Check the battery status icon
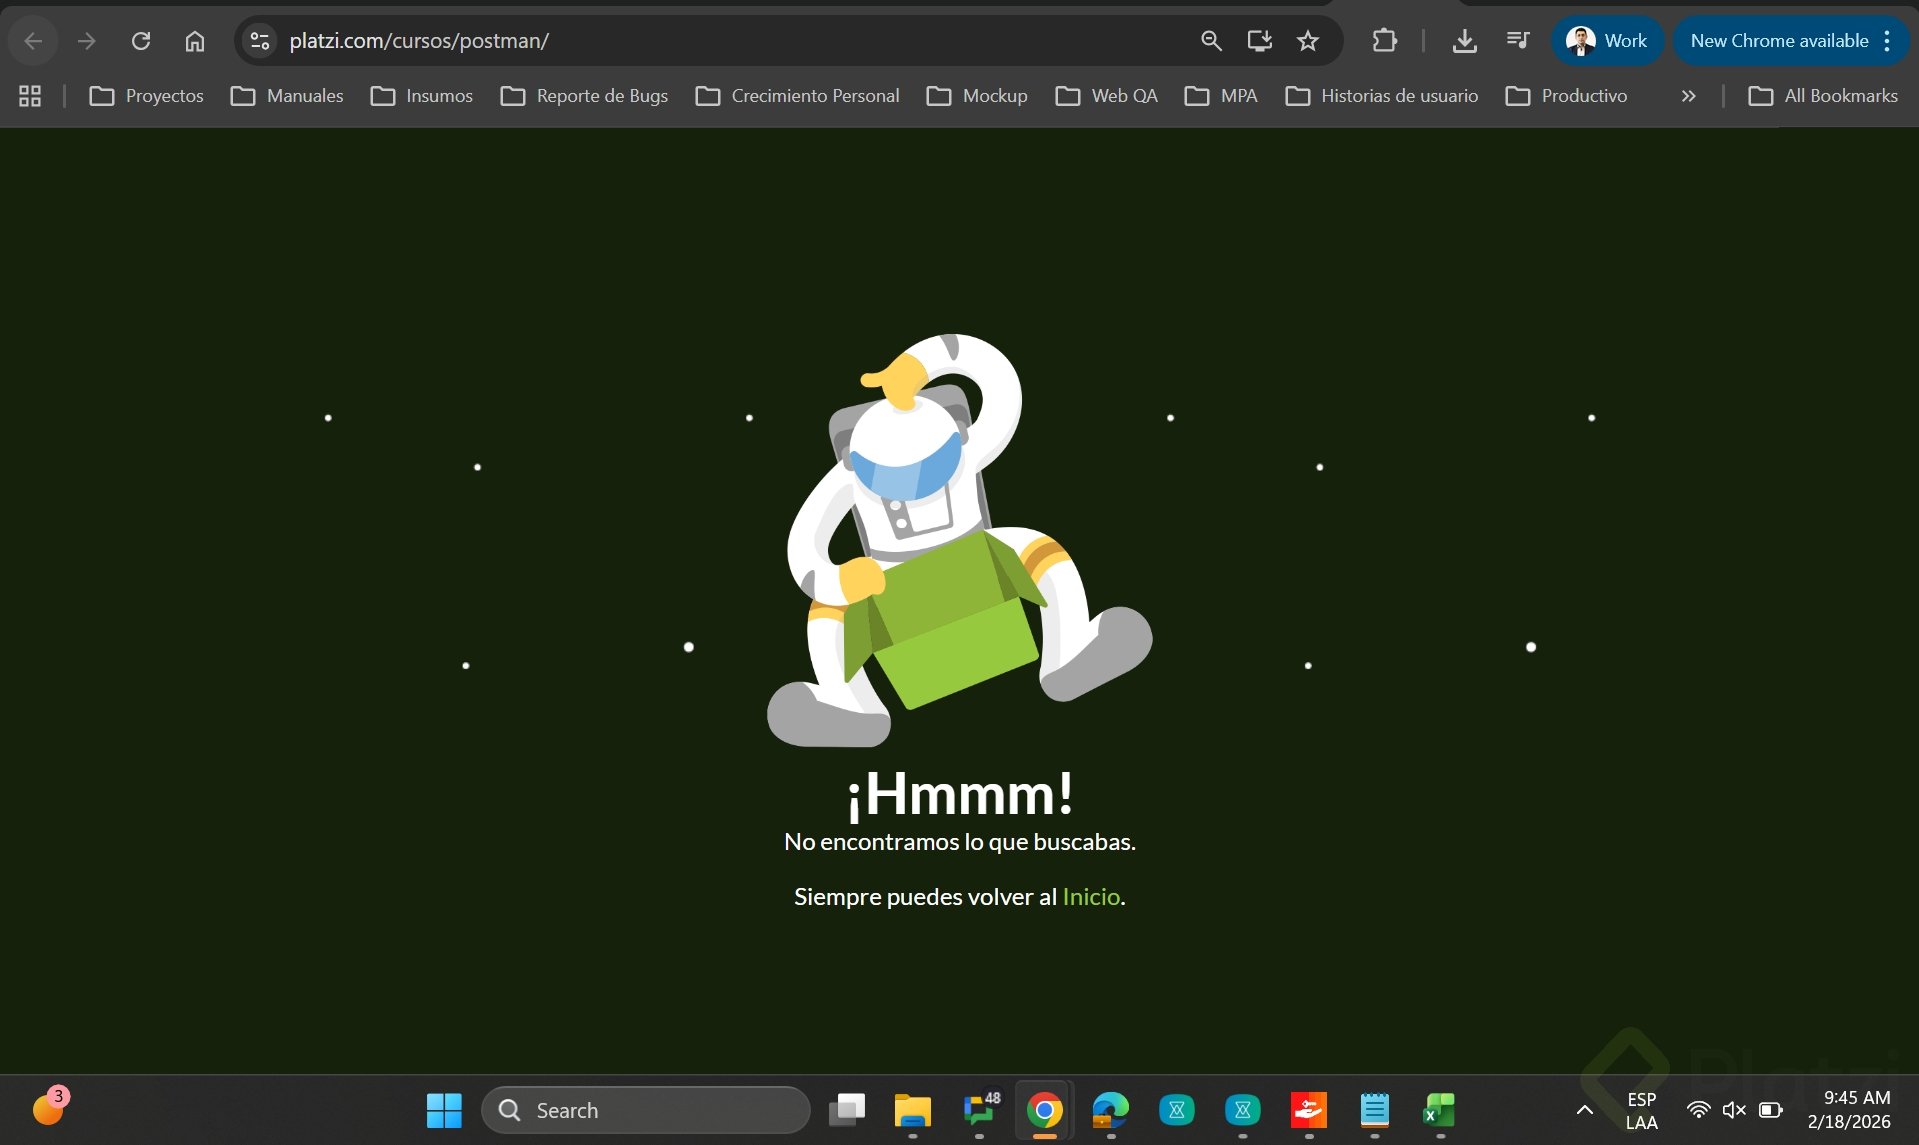The width and height of the screenshot is (1919, 1145). pos(1770,1110)
